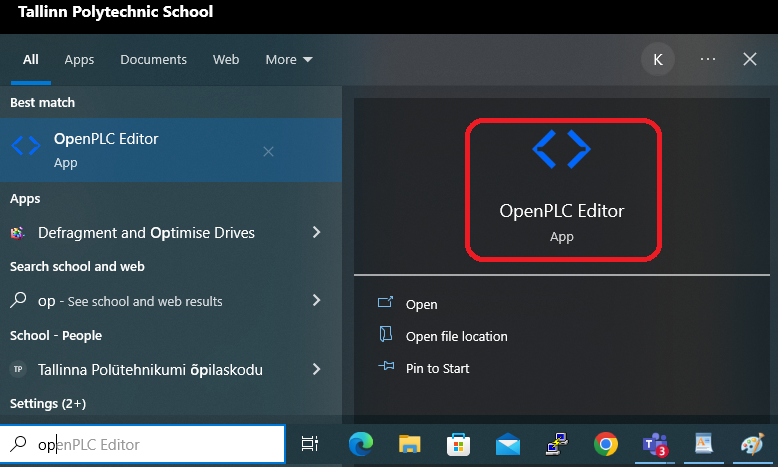The image size is (778, 467).
Task: Open the Paint app from taskbar
Action: [x=753, y=444]
